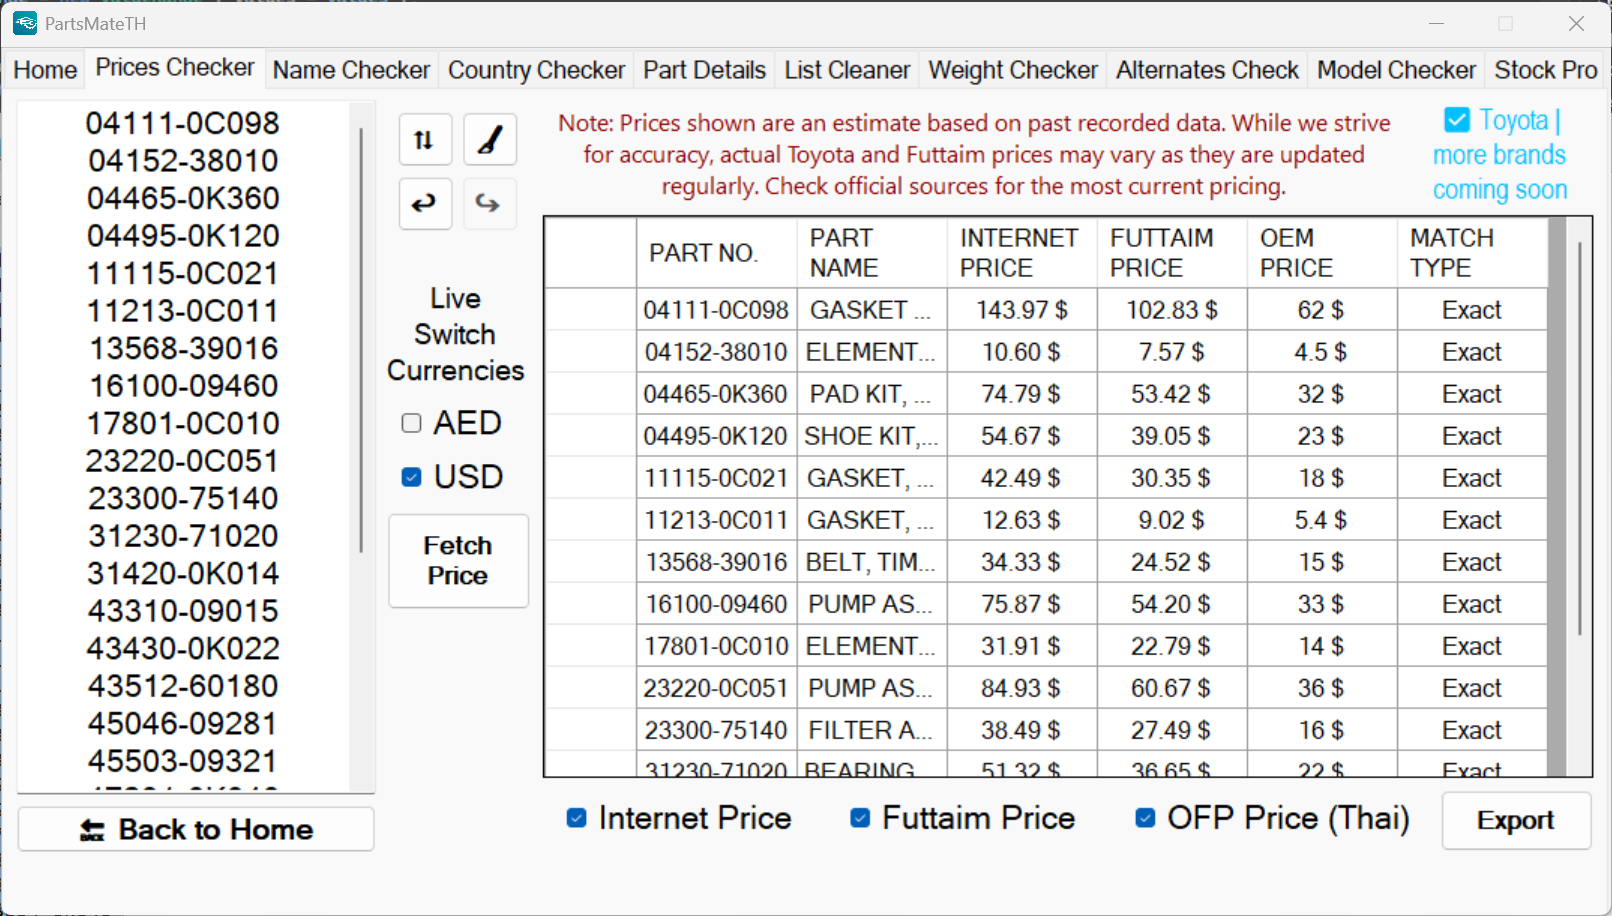The image size is (1612, 916).
Task: Toggle the Toyota brand checkbox
Action: (x=1457, y=121)
